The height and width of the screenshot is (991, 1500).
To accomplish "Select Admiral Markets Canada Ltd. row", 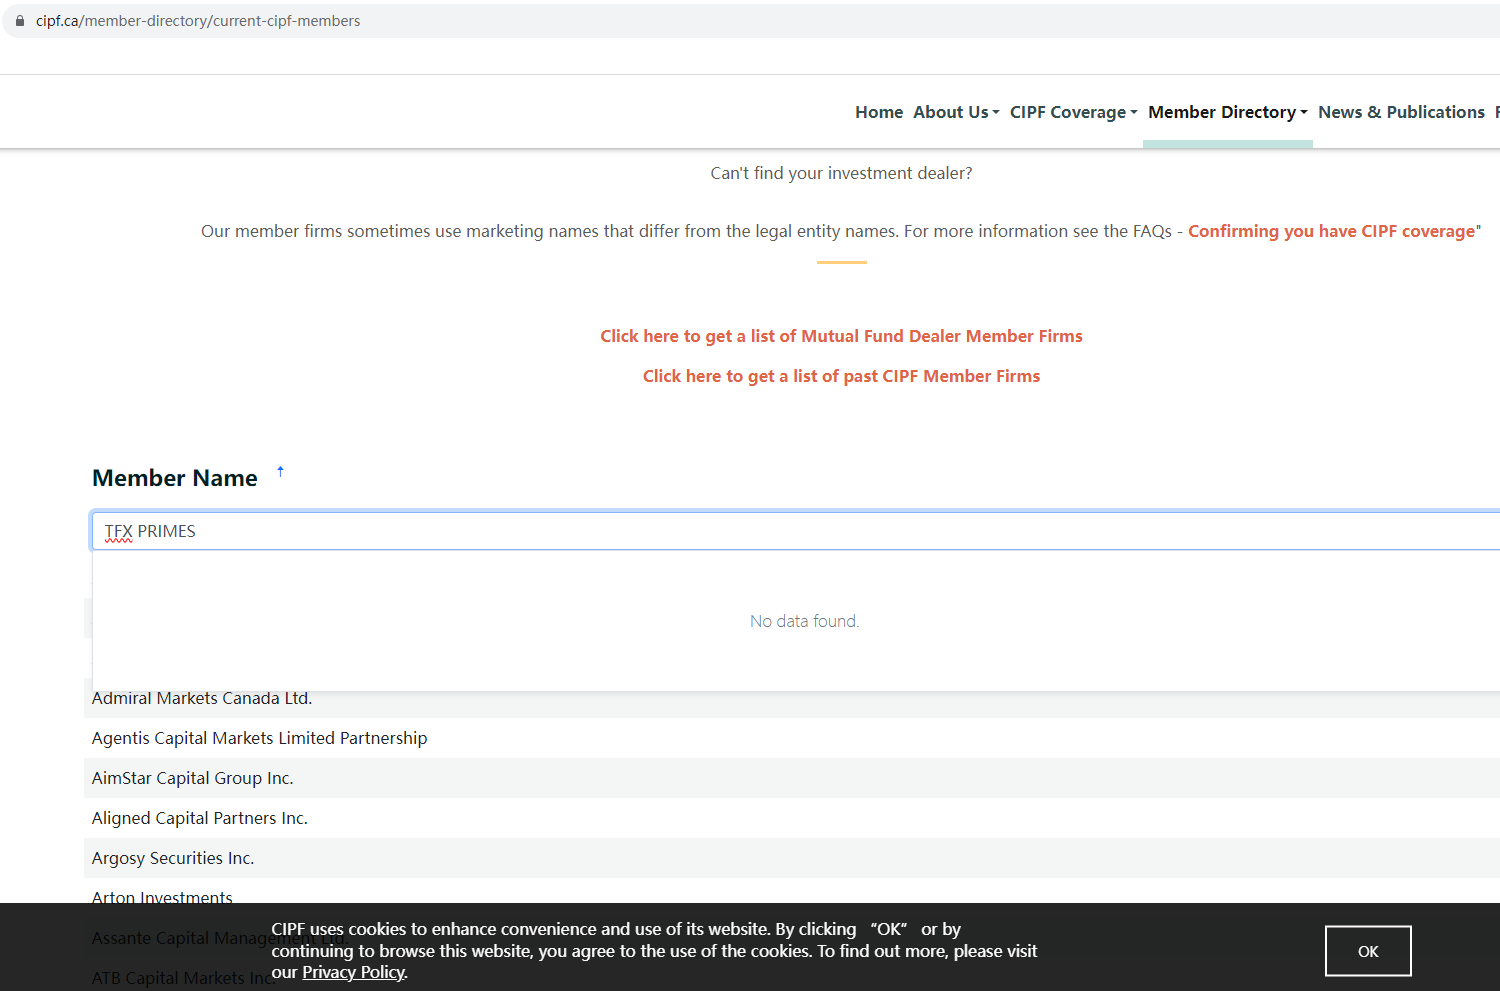I will 792,698.
